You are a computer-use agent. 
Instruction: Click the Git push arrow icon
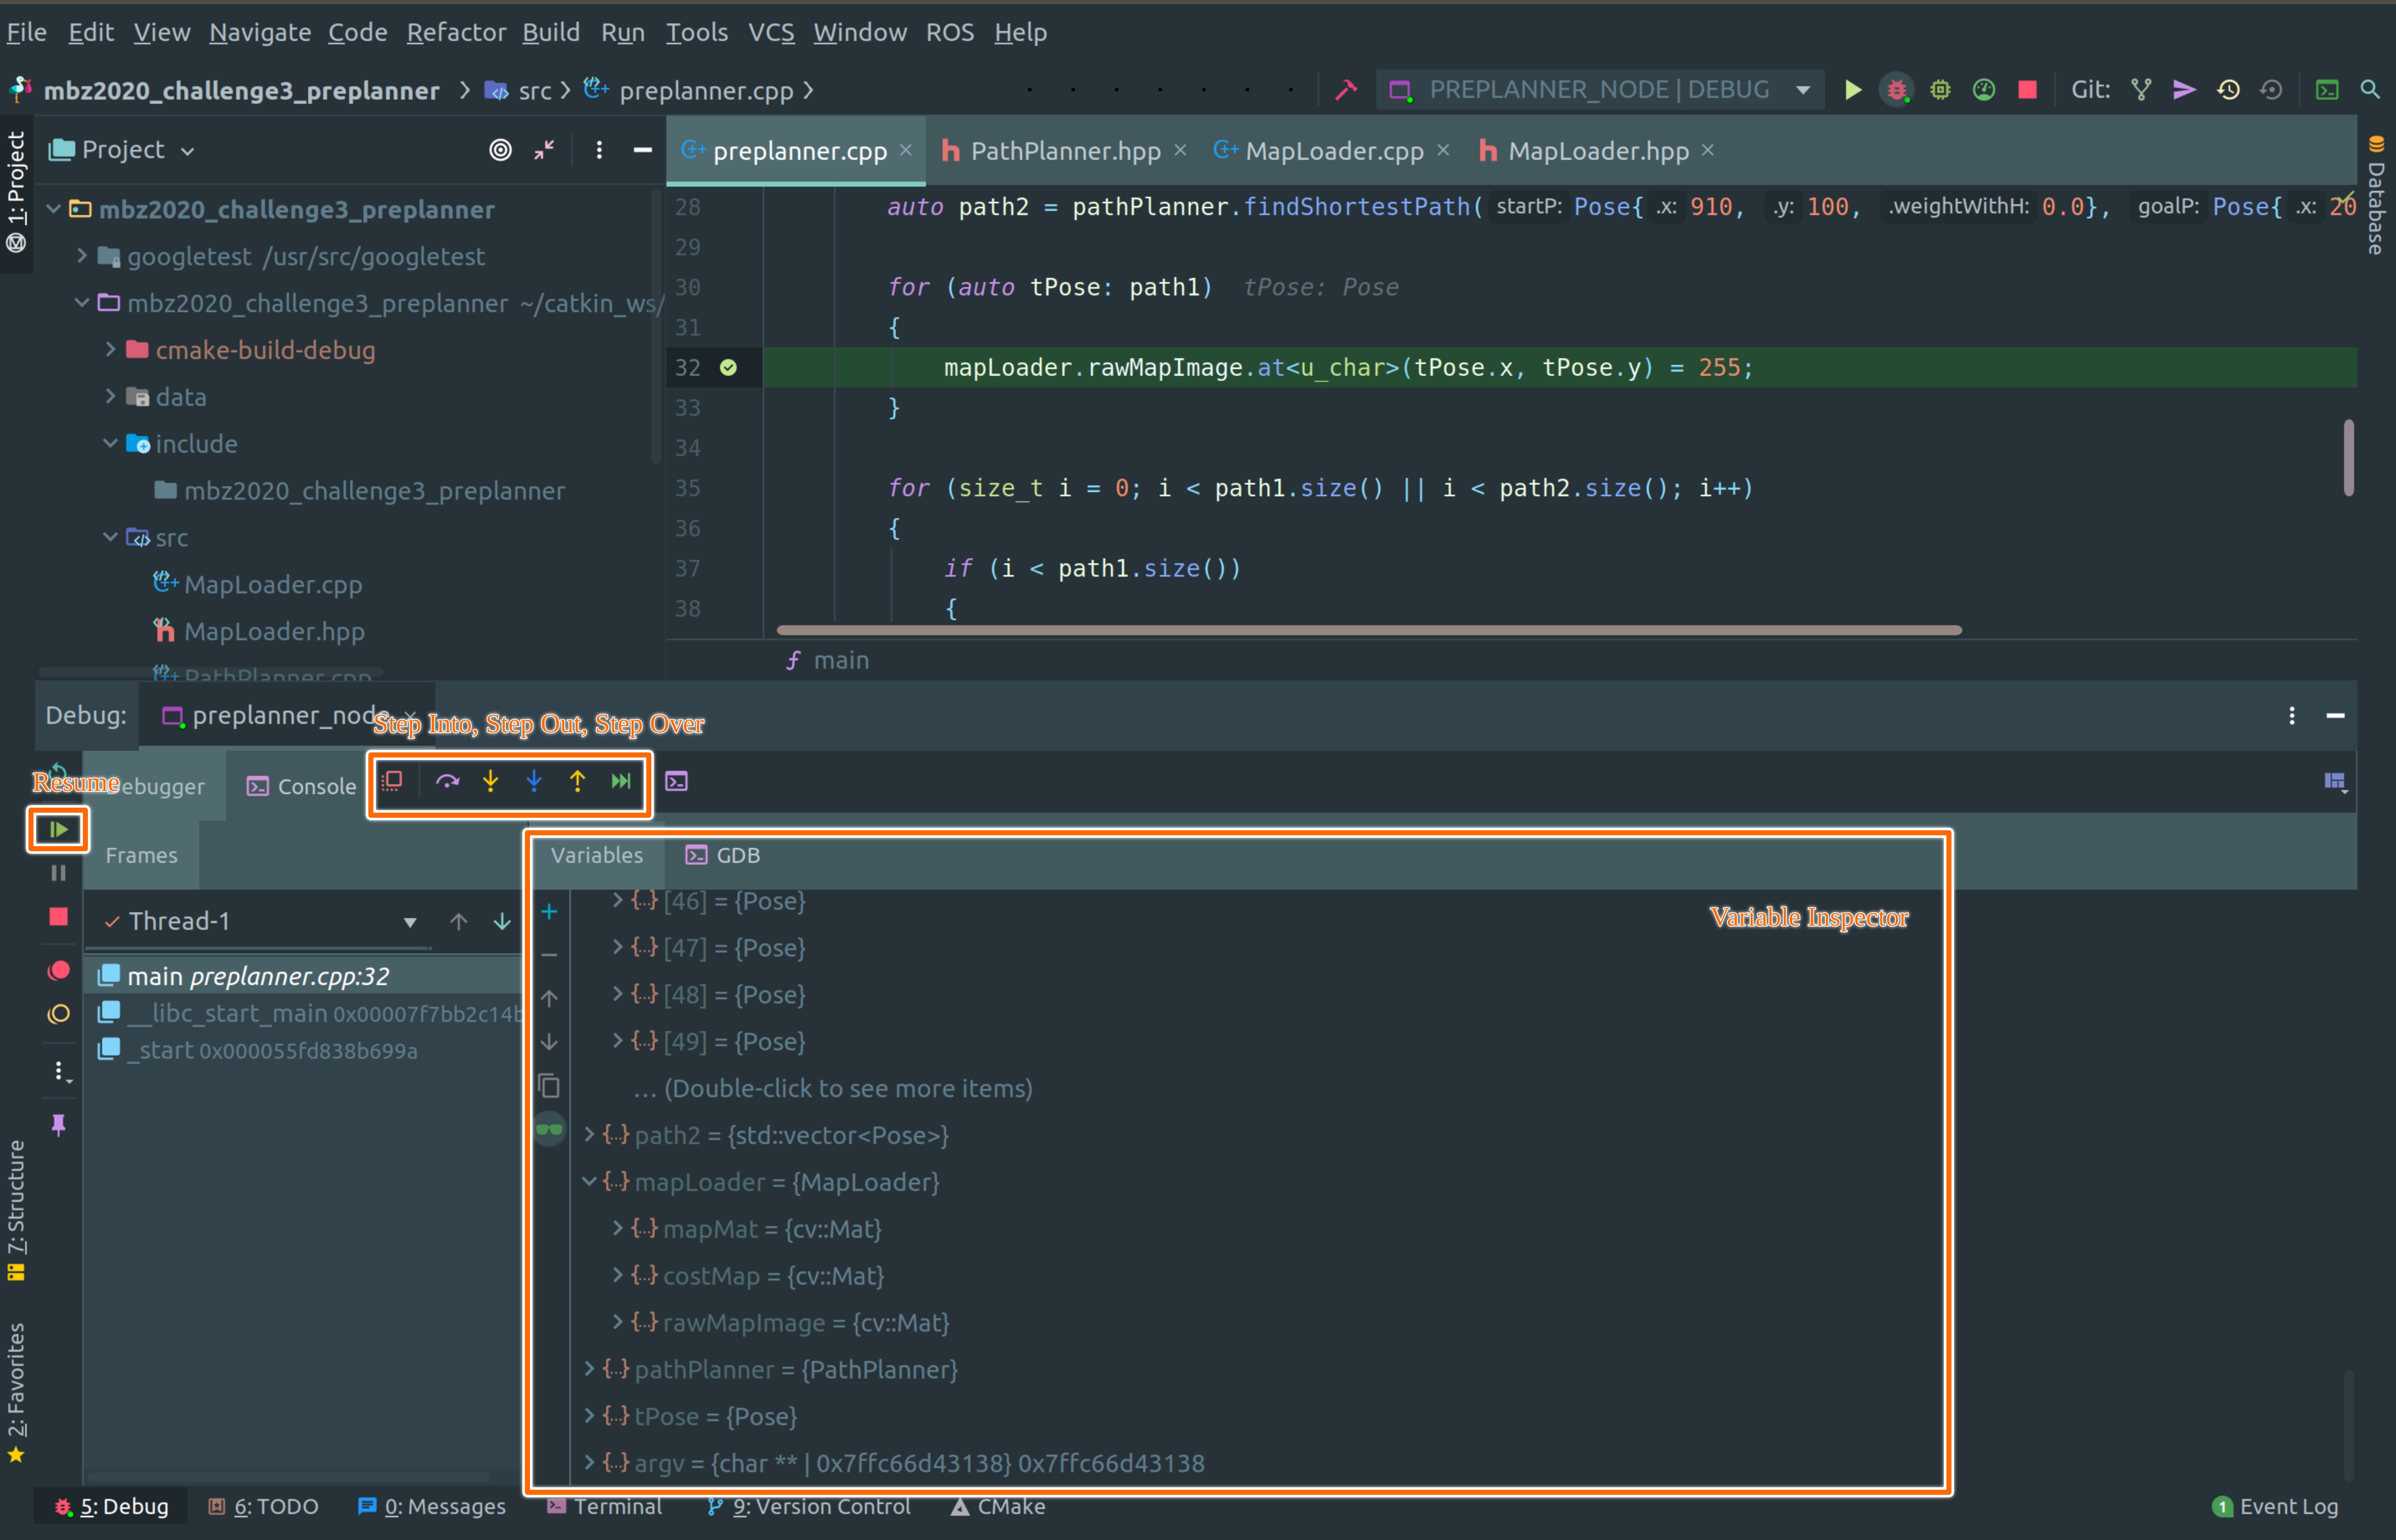click(x=2184, y=90)
